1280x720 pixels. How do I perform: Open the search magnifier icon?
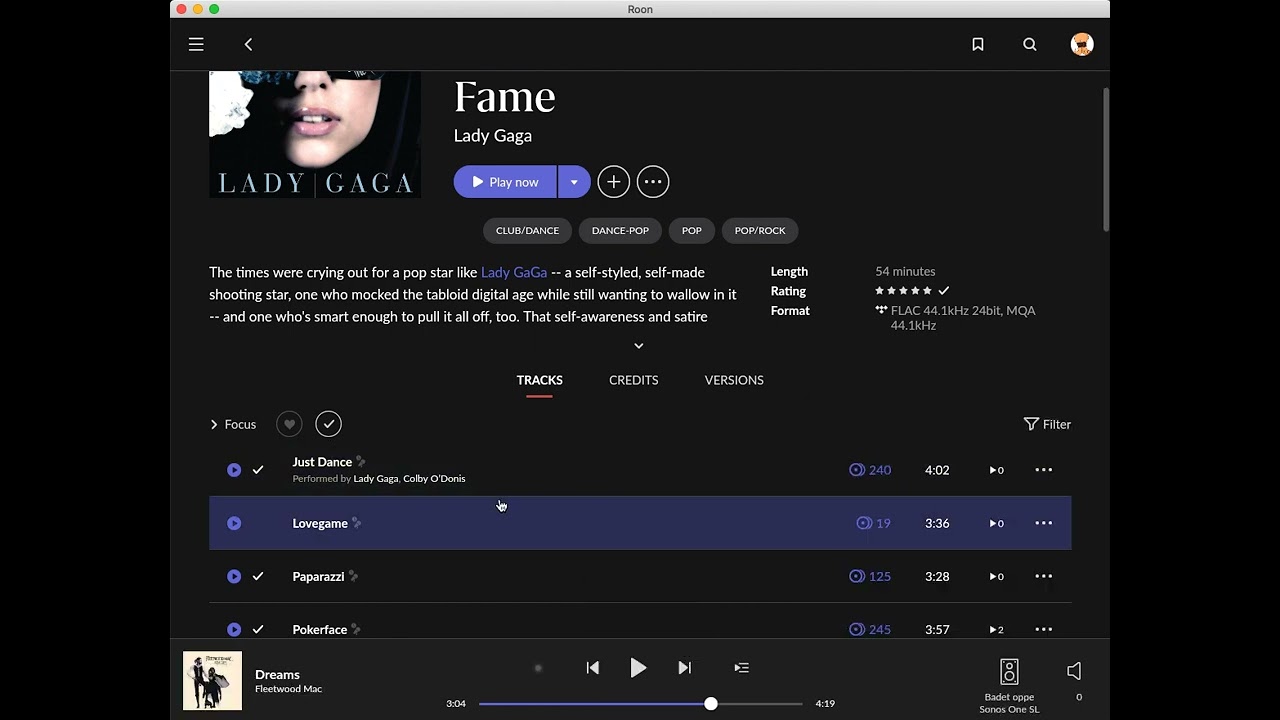[1030, 44]
